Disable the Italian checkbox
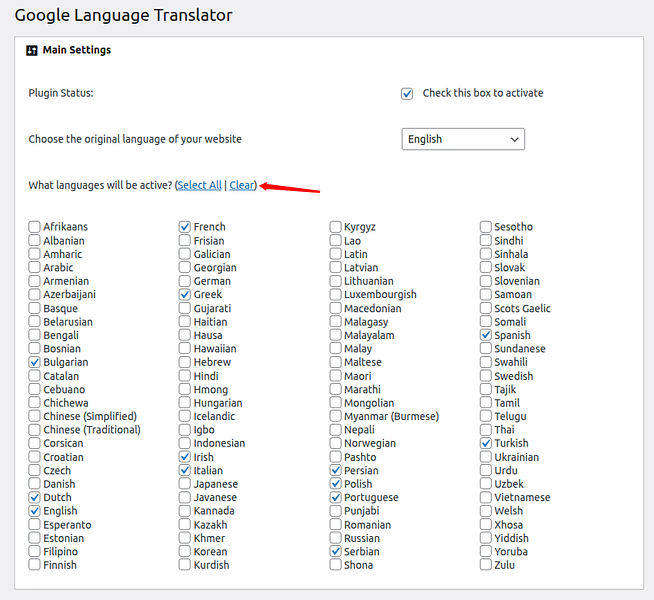 click(x=184, y=470)
